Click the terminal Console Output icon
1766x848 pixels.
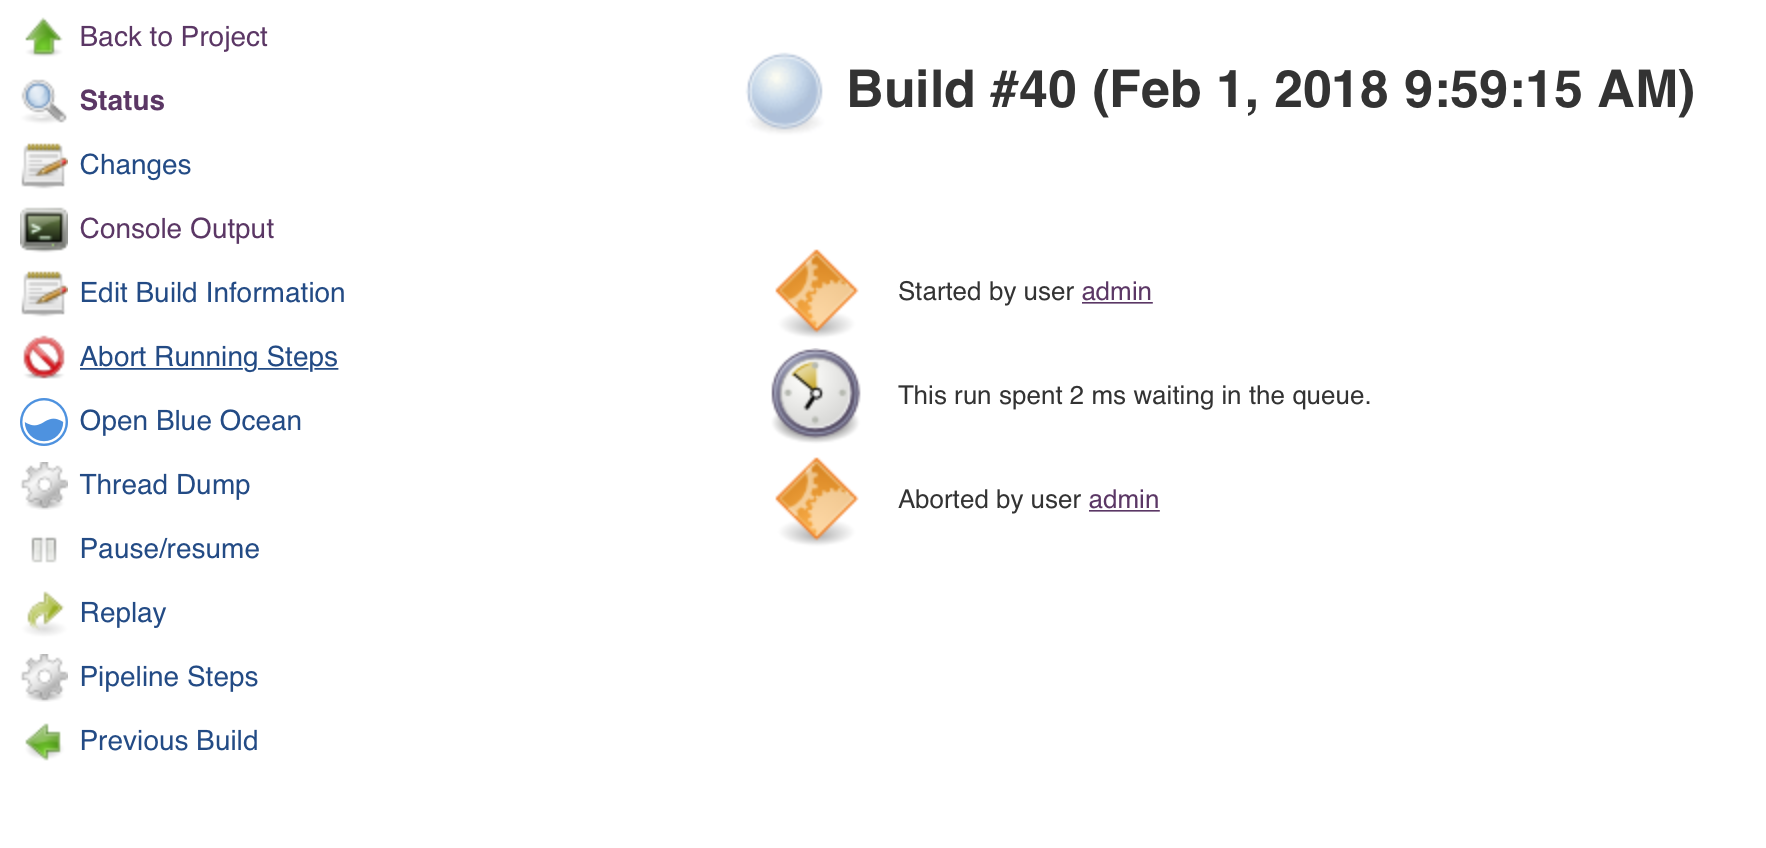point(44,229)
